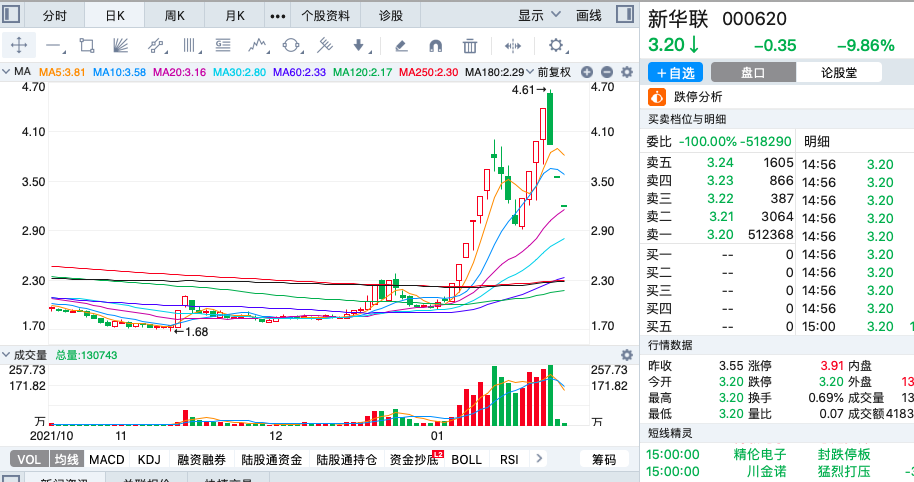Image resolution: width=914 pixels, height=482 pixels.
Task: Click MA250:2.30 indicator label
Action: [428, 72]
